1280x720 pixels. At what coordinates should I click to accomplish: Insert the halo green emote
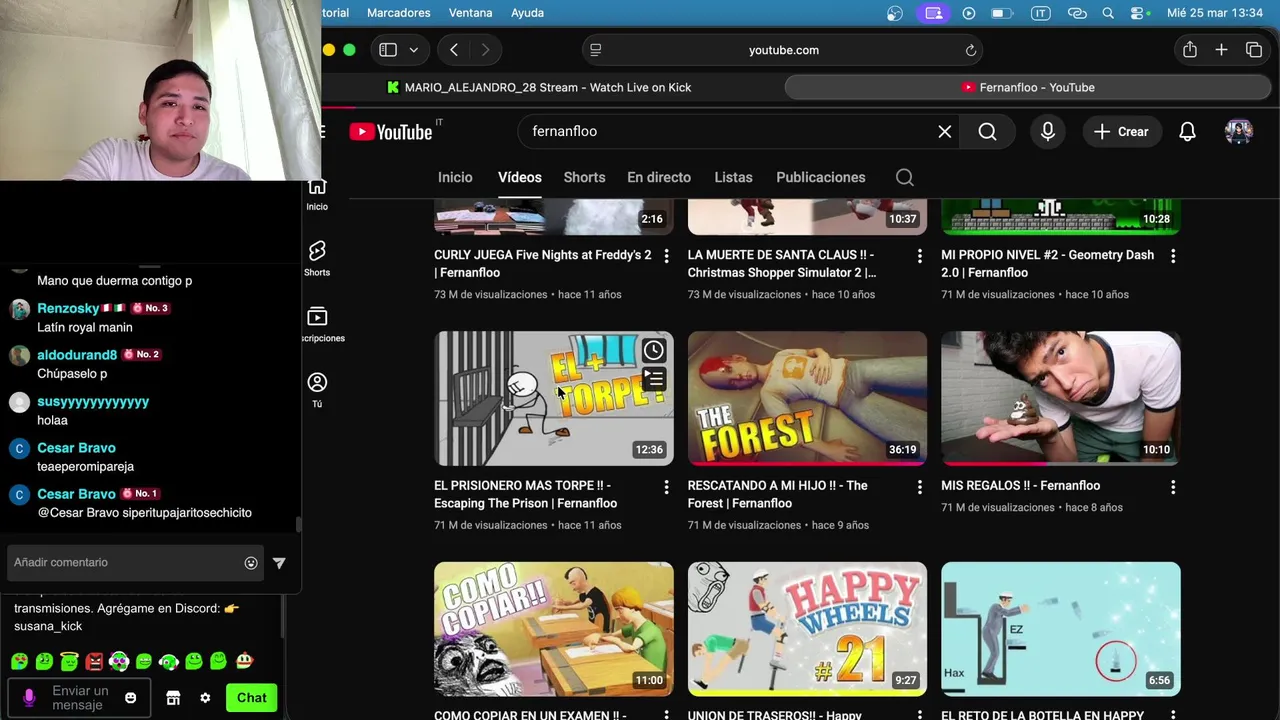pyautogui.click(x=69, y=661)
